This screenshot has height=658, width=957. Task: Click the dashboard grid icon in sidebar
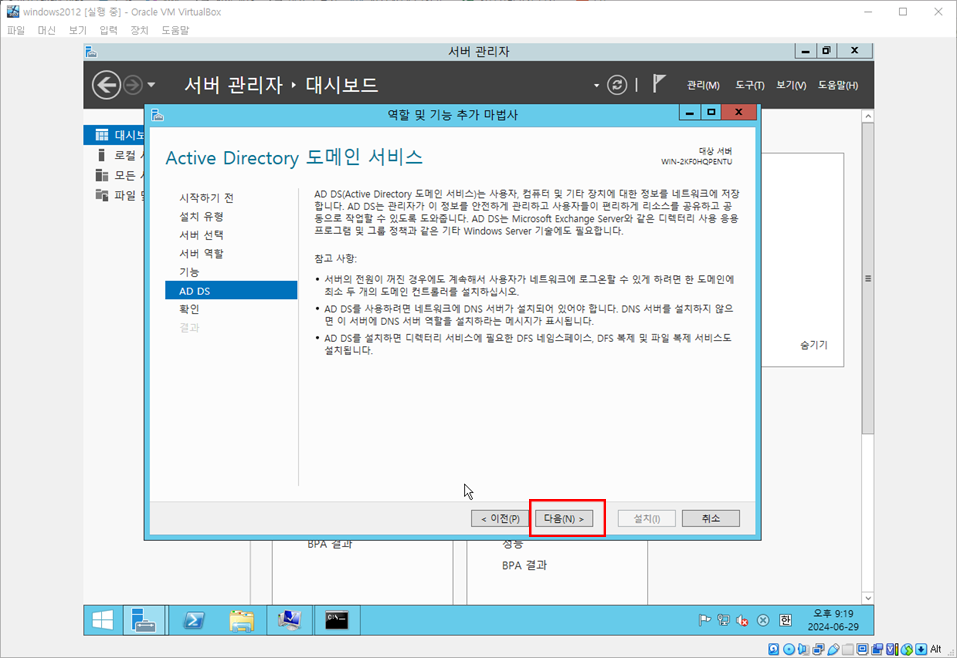[102, 135]
